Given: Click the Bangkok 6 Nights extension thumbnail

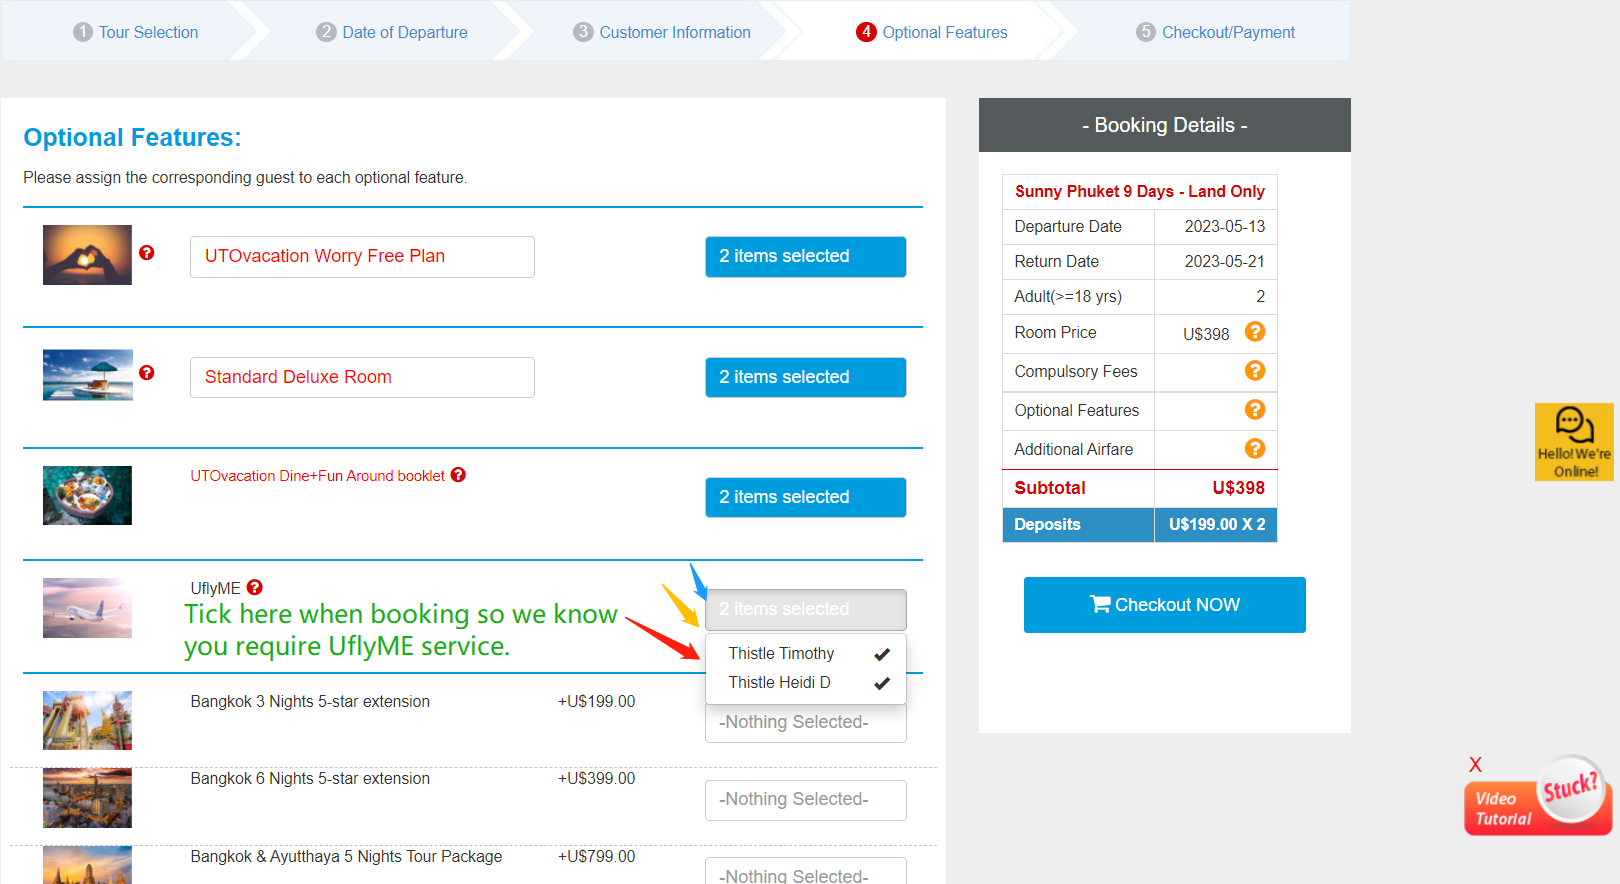Looking at the screenshot, I should coord(87,797).
